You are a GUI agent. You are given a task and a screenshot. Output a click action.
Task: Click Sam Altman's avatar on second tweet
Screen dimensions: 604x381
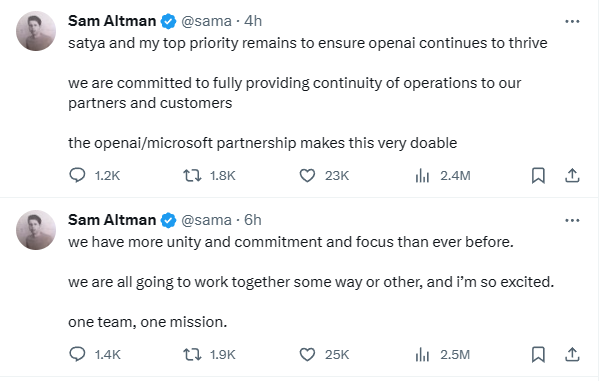[x=36, y=230]
